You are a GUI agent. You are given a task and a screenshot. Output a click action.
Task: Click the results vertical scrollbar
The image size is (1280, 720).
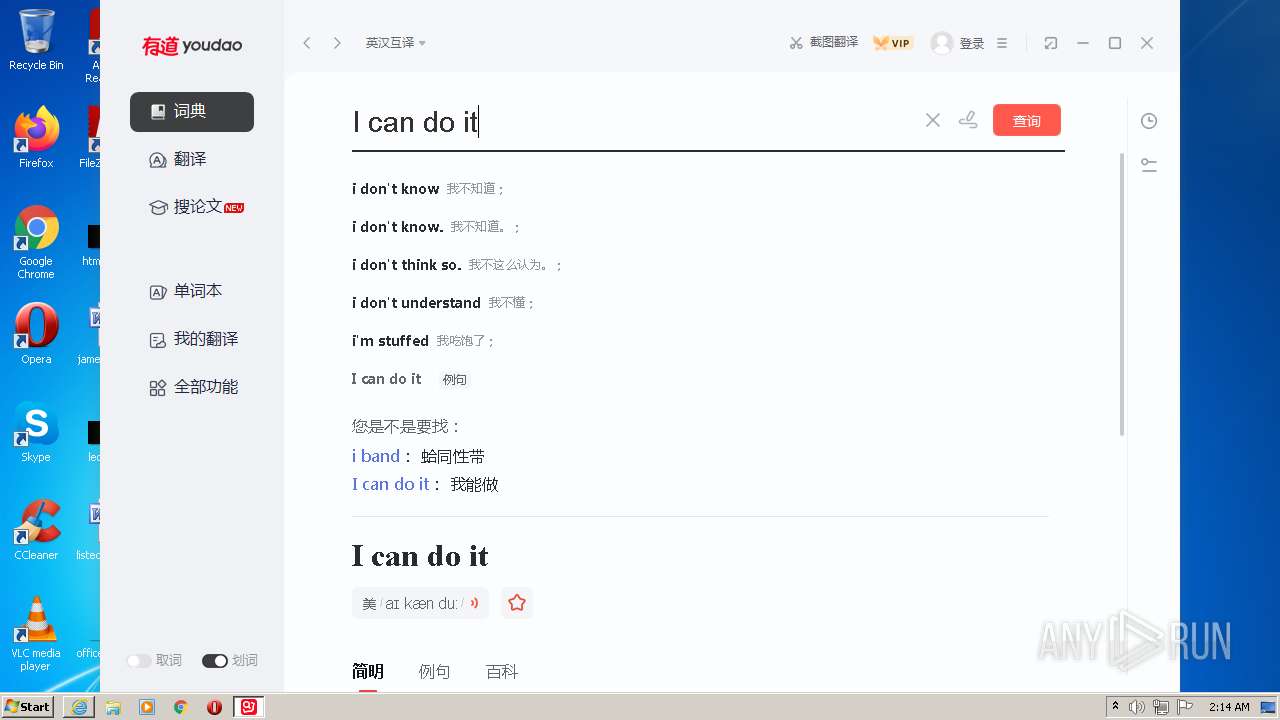tap(1122, 295)
